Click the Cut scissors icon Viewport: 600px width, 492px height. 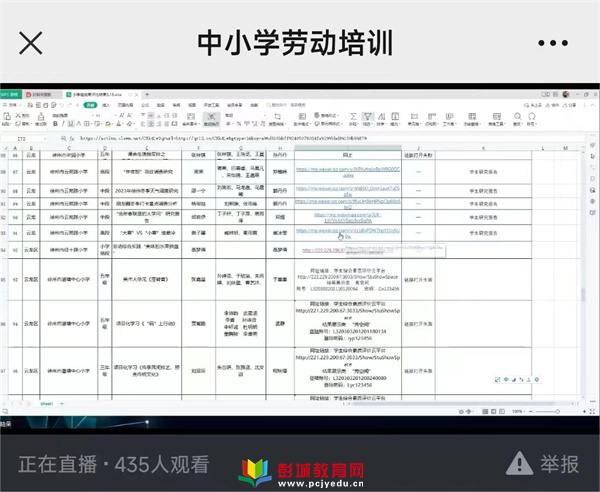[x=18, y=115]
